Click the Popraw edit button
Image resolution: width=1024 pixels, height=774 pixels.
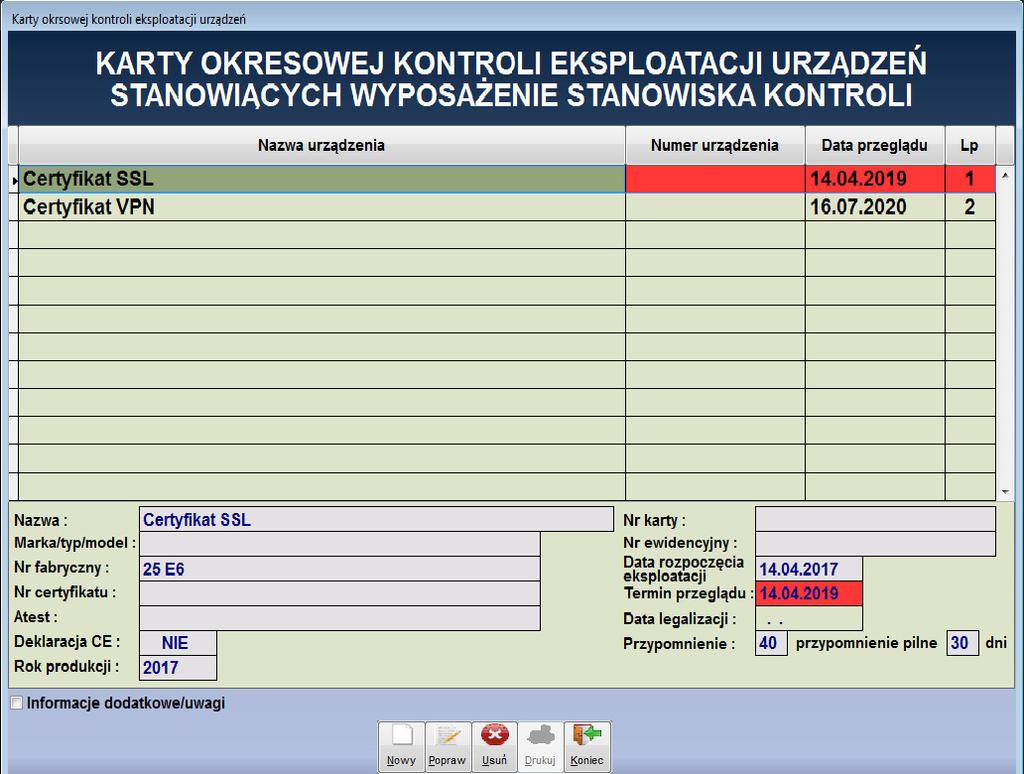point(448,747)
